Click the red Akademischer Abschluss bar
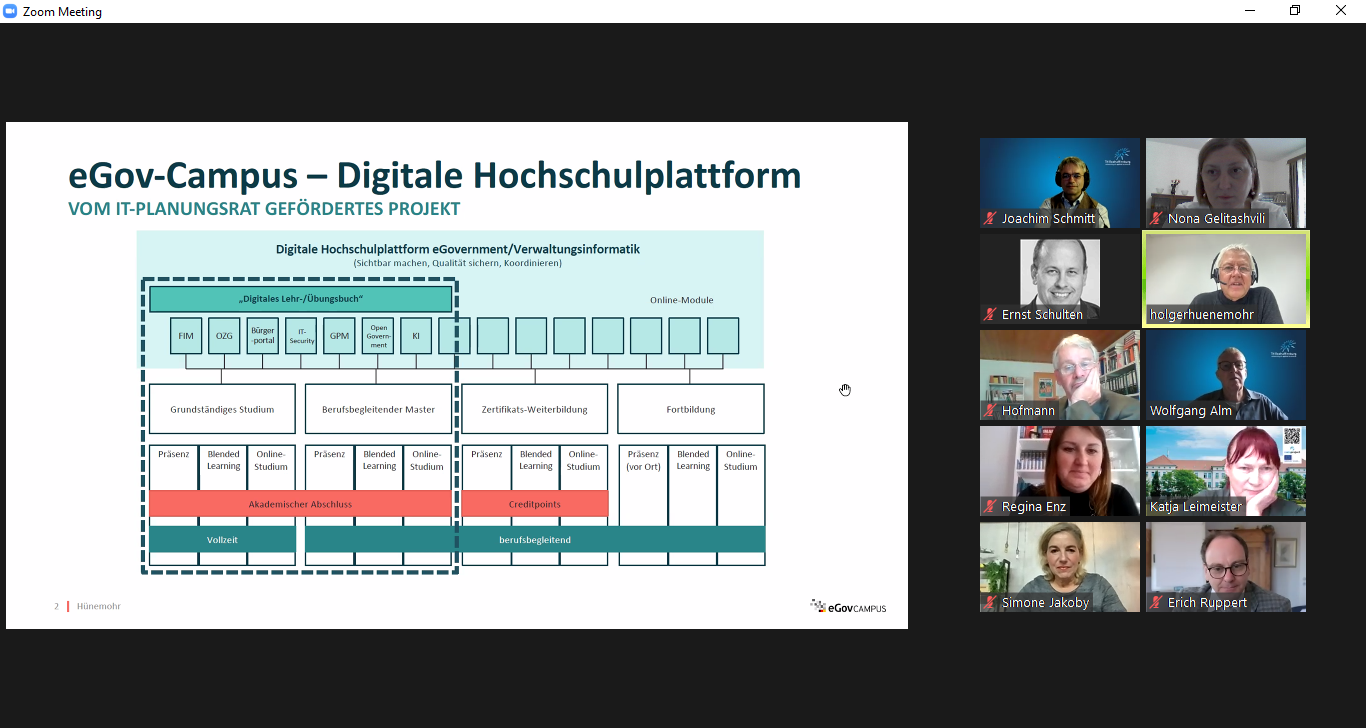 pyautogui.click(x=301, y=504)
